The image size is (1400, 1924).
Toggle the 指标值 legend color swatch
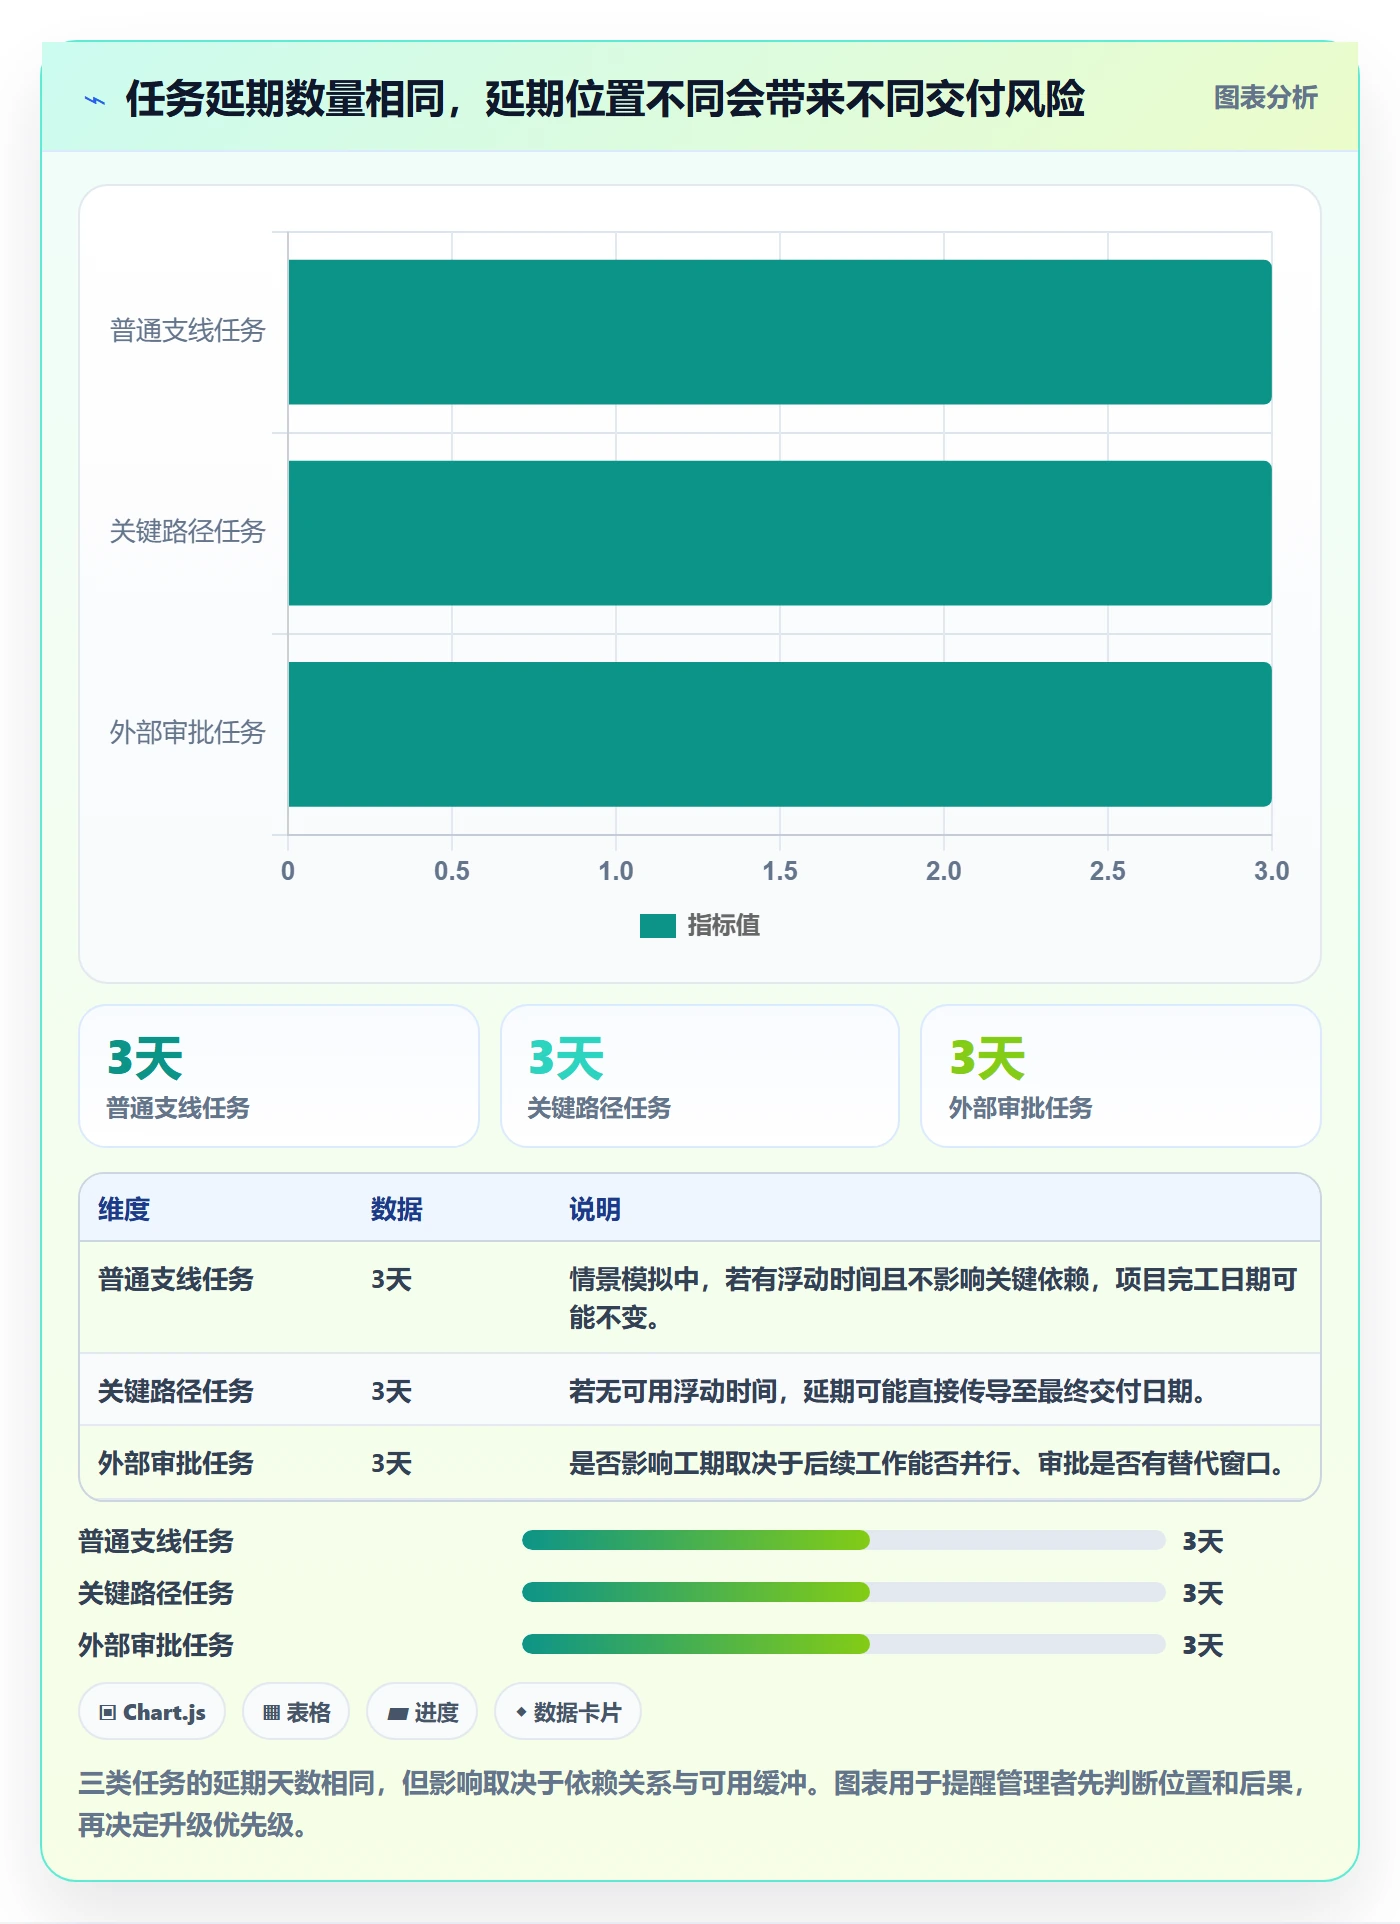tap(658, 926)
